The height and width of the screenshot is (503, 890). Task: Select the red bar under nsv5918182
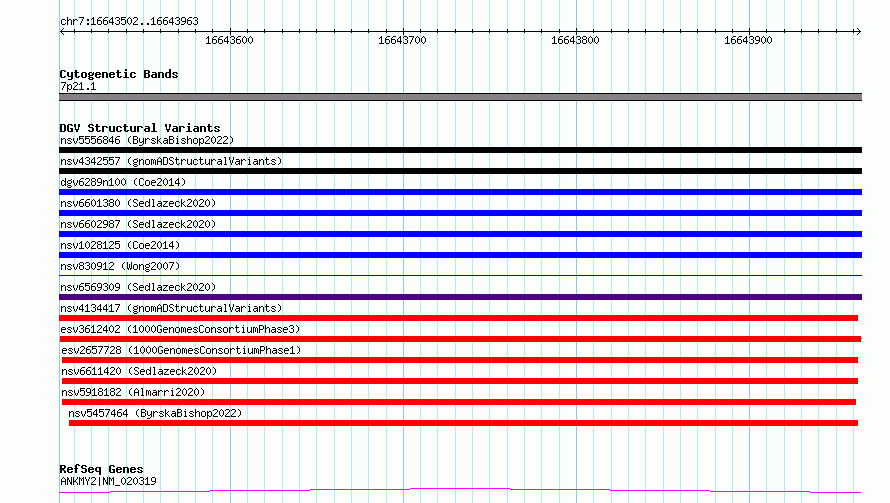pos(459,402)
